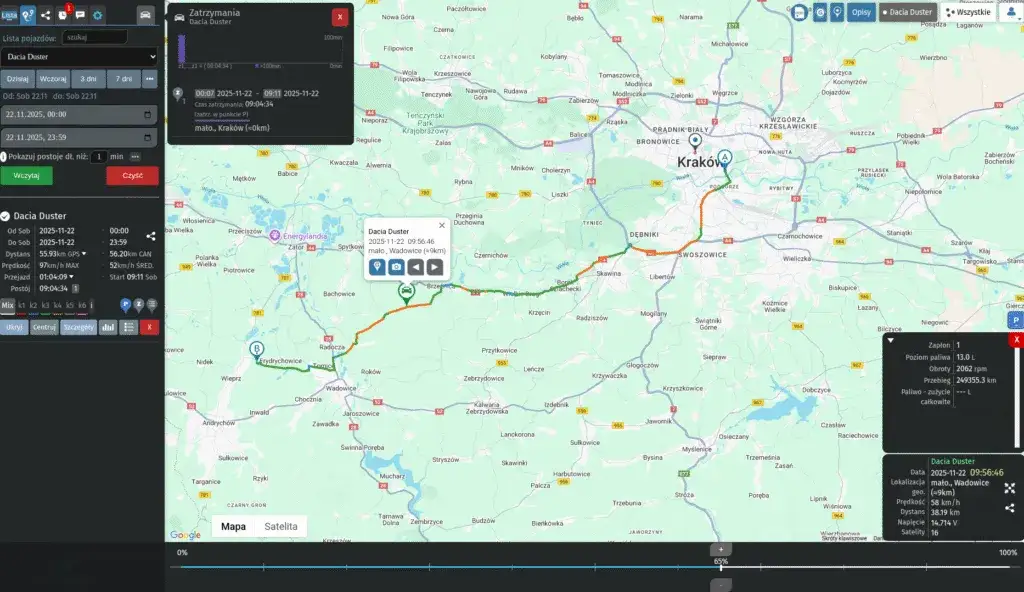1024x592 pixels.
Task: Click the car icon in sidebar header
Action: click(146, 14)
